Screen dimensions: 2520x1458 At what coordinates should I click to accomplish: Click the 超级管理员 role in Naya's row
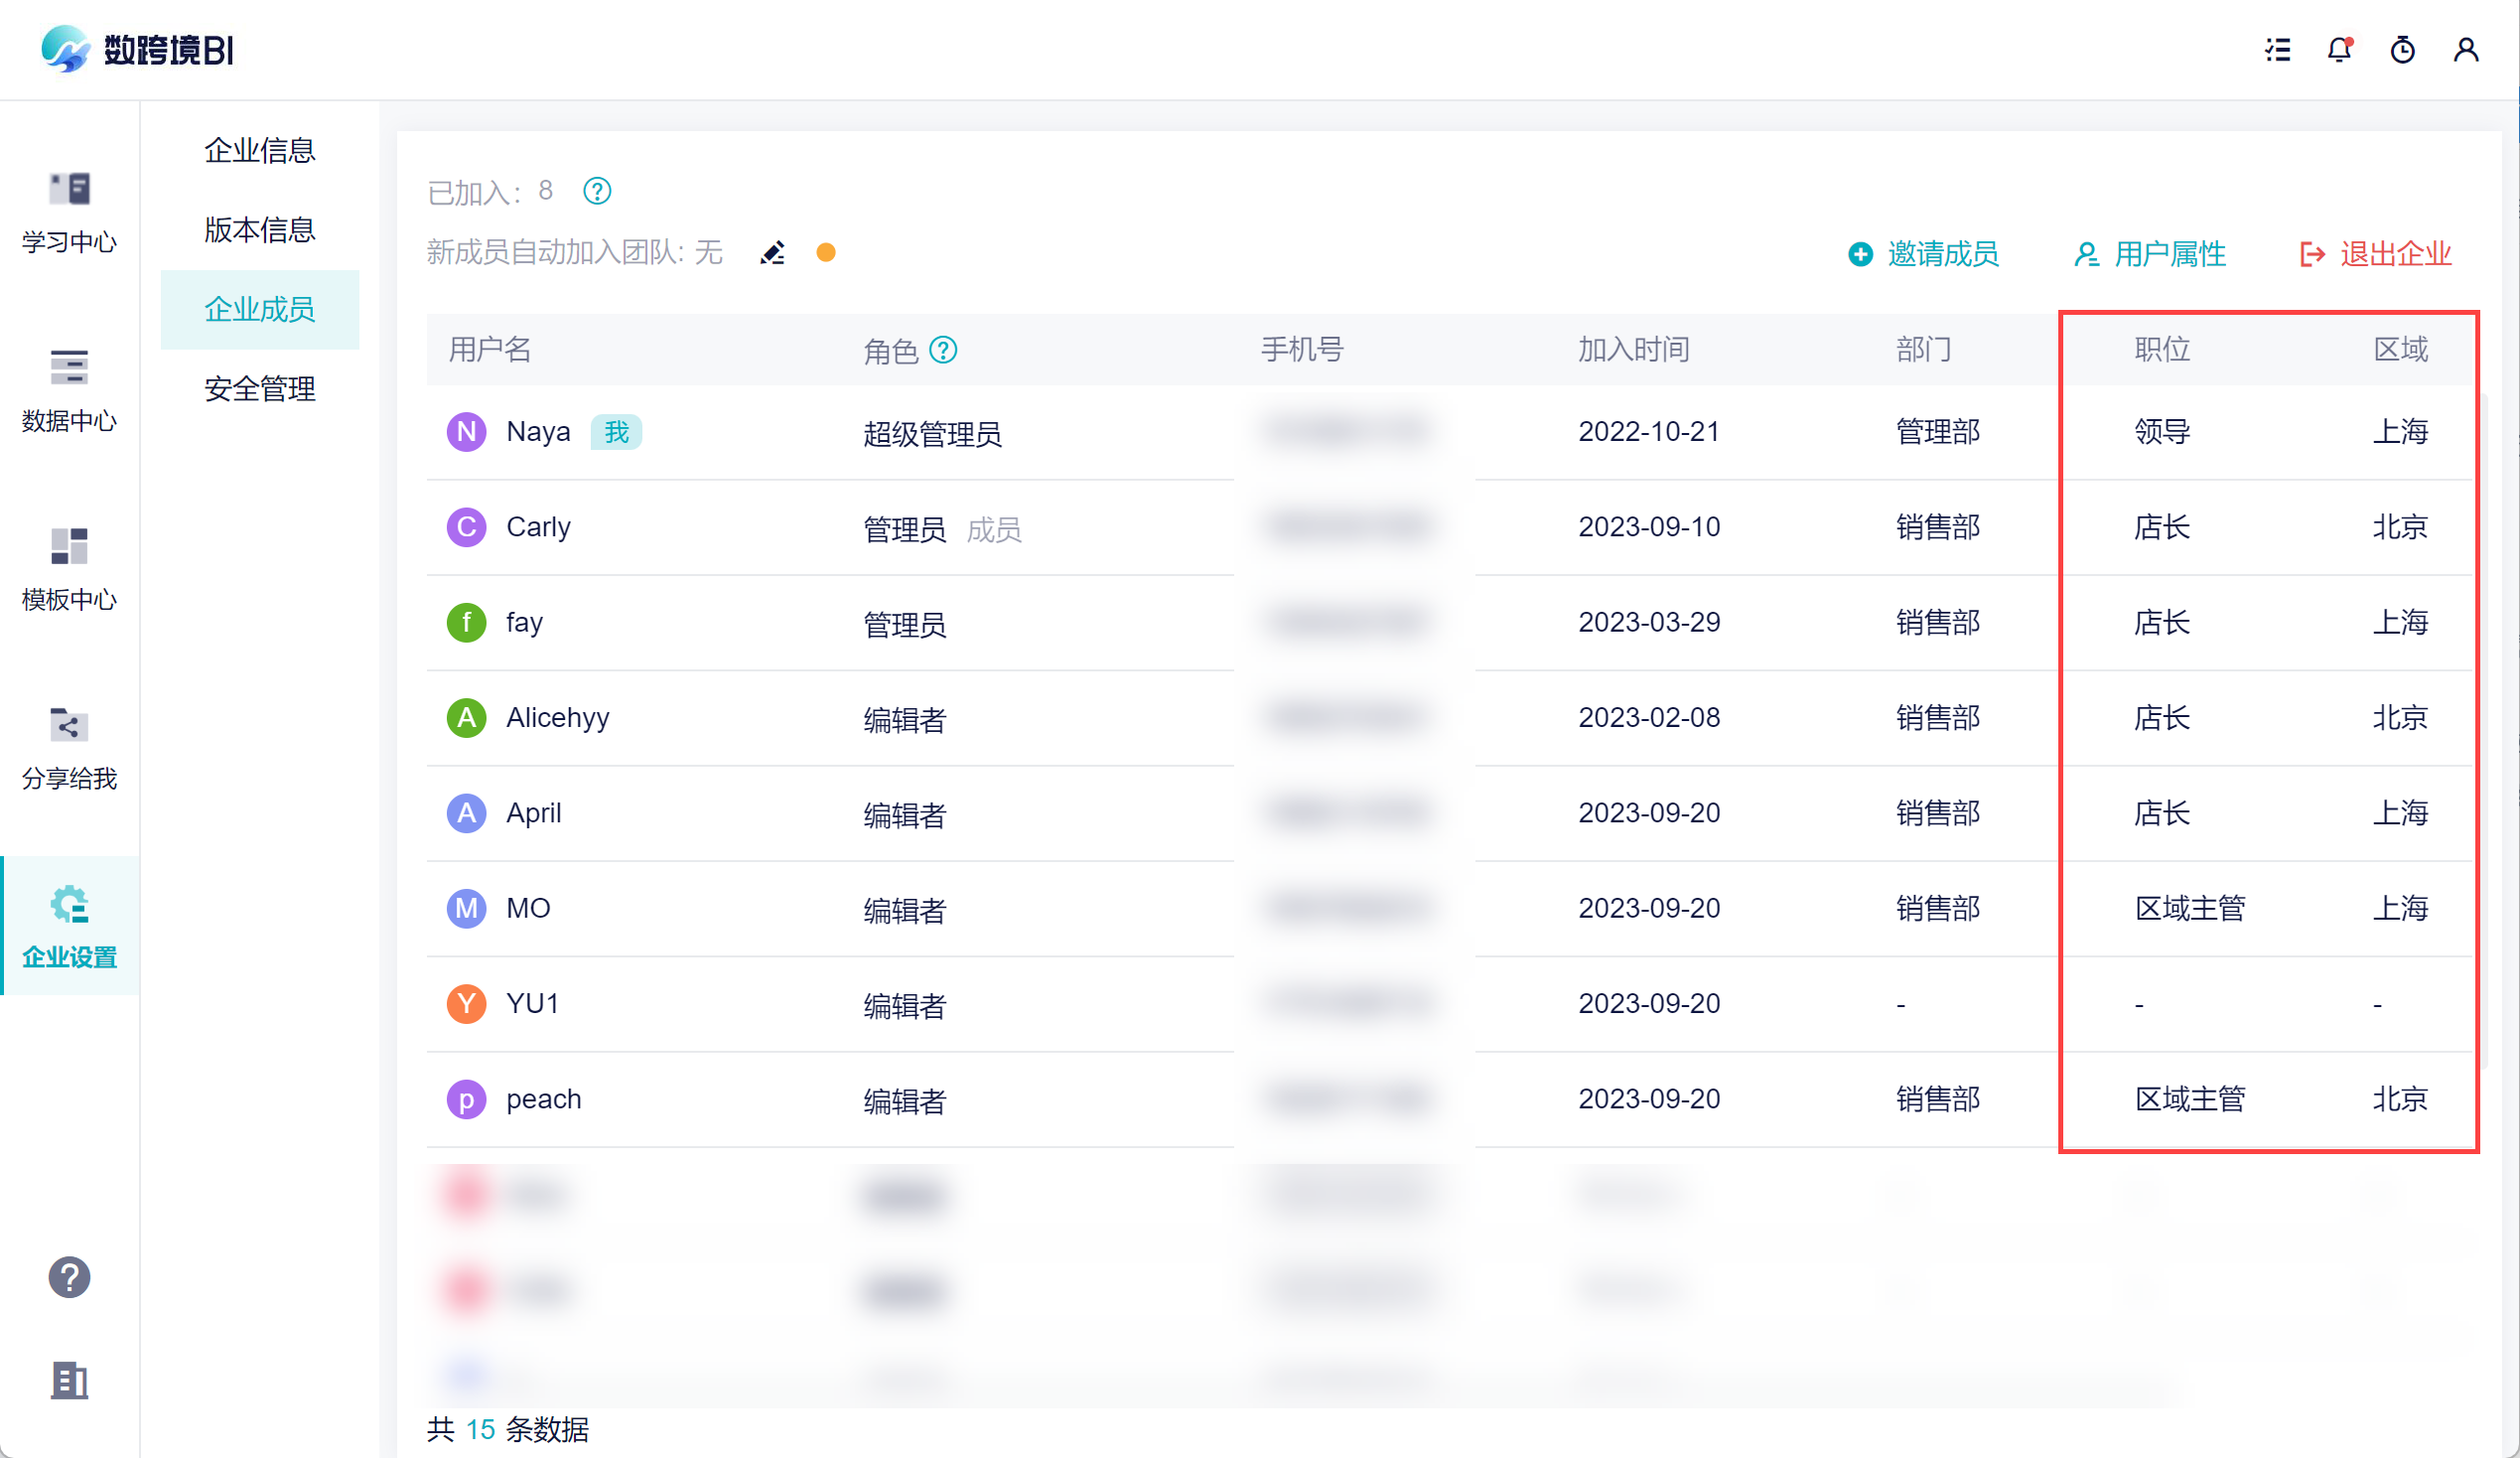pyautogui.click(x=932, y=434)
